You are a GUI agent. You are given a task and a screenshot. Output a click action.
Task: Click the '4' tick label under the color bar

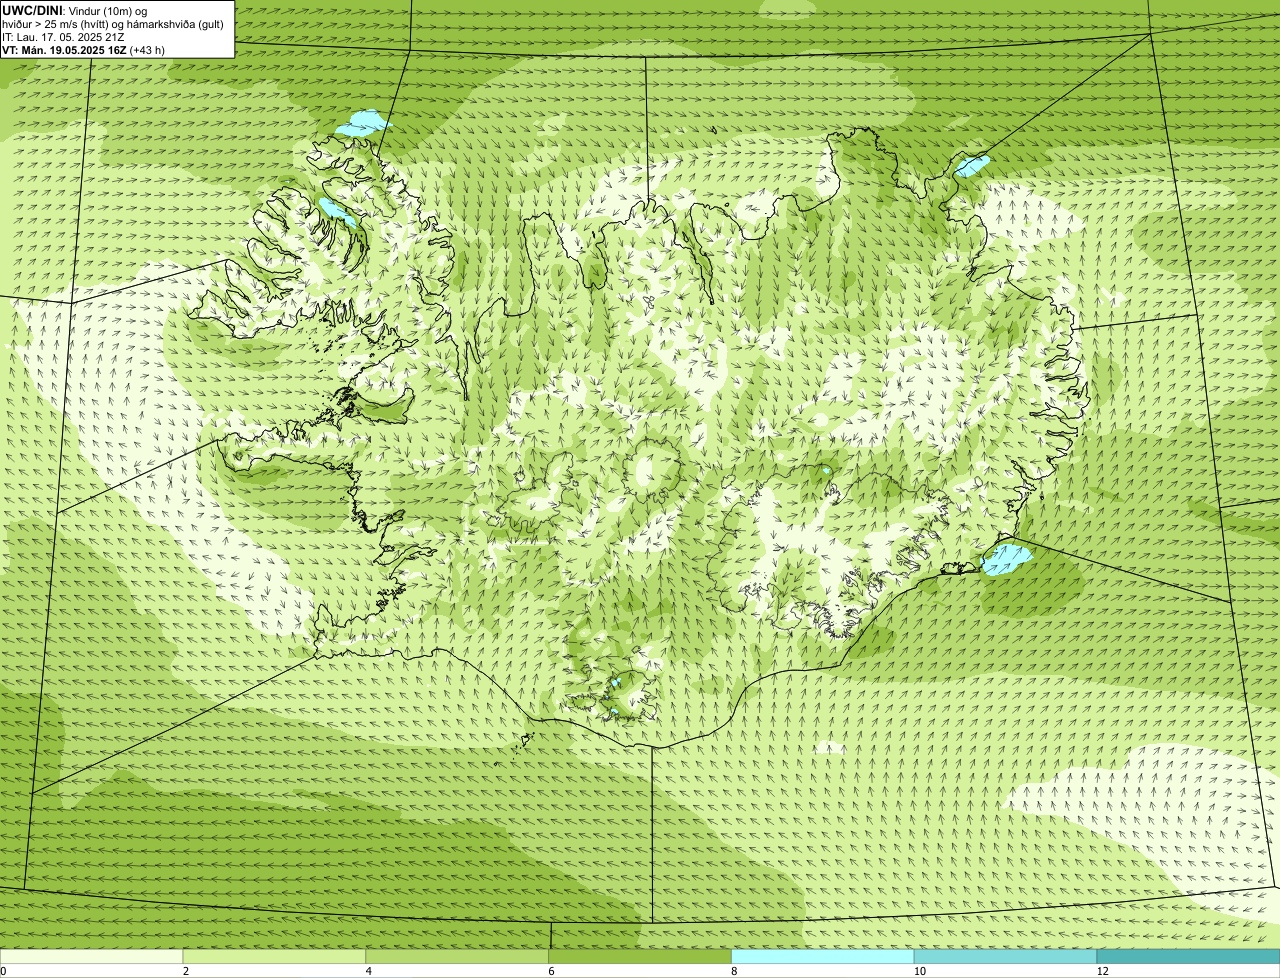pos(369,971)
